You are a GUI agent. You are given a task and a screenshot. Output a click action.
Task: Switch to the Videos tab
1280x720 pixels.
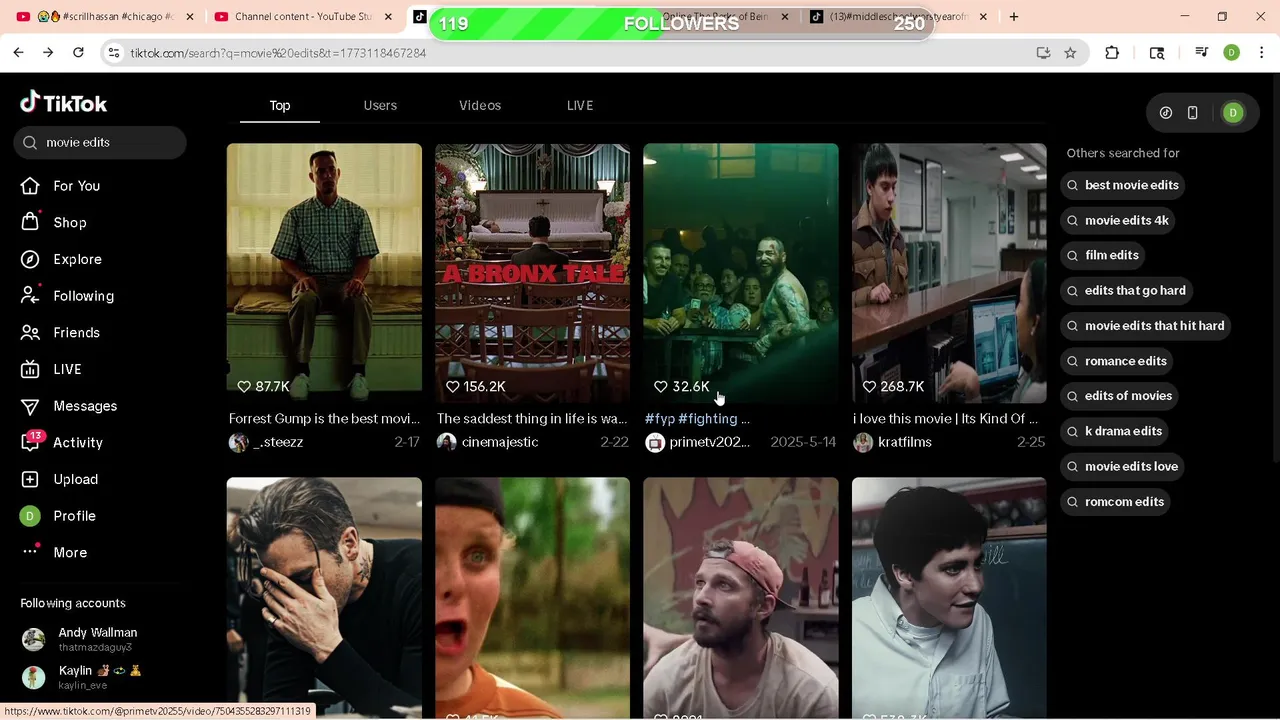[x=480, y=105]
